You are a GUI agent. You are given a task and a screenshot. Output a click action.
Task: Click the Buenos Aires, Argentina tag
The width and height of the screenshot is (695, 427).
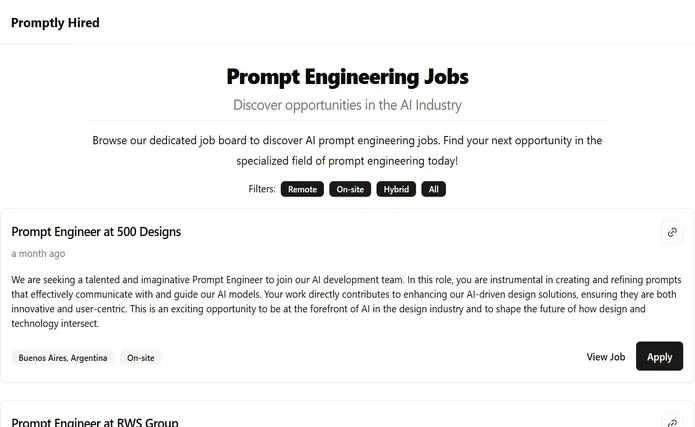63,358
